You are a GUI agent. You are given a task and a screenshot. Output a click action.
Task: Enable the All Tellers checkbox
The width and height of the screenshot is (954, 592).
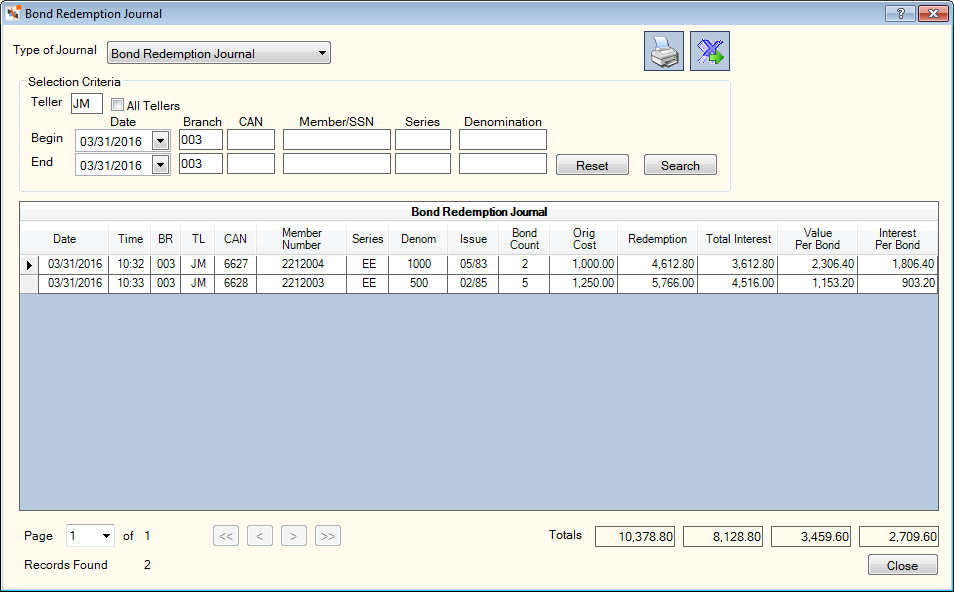[x=117, y=105]
